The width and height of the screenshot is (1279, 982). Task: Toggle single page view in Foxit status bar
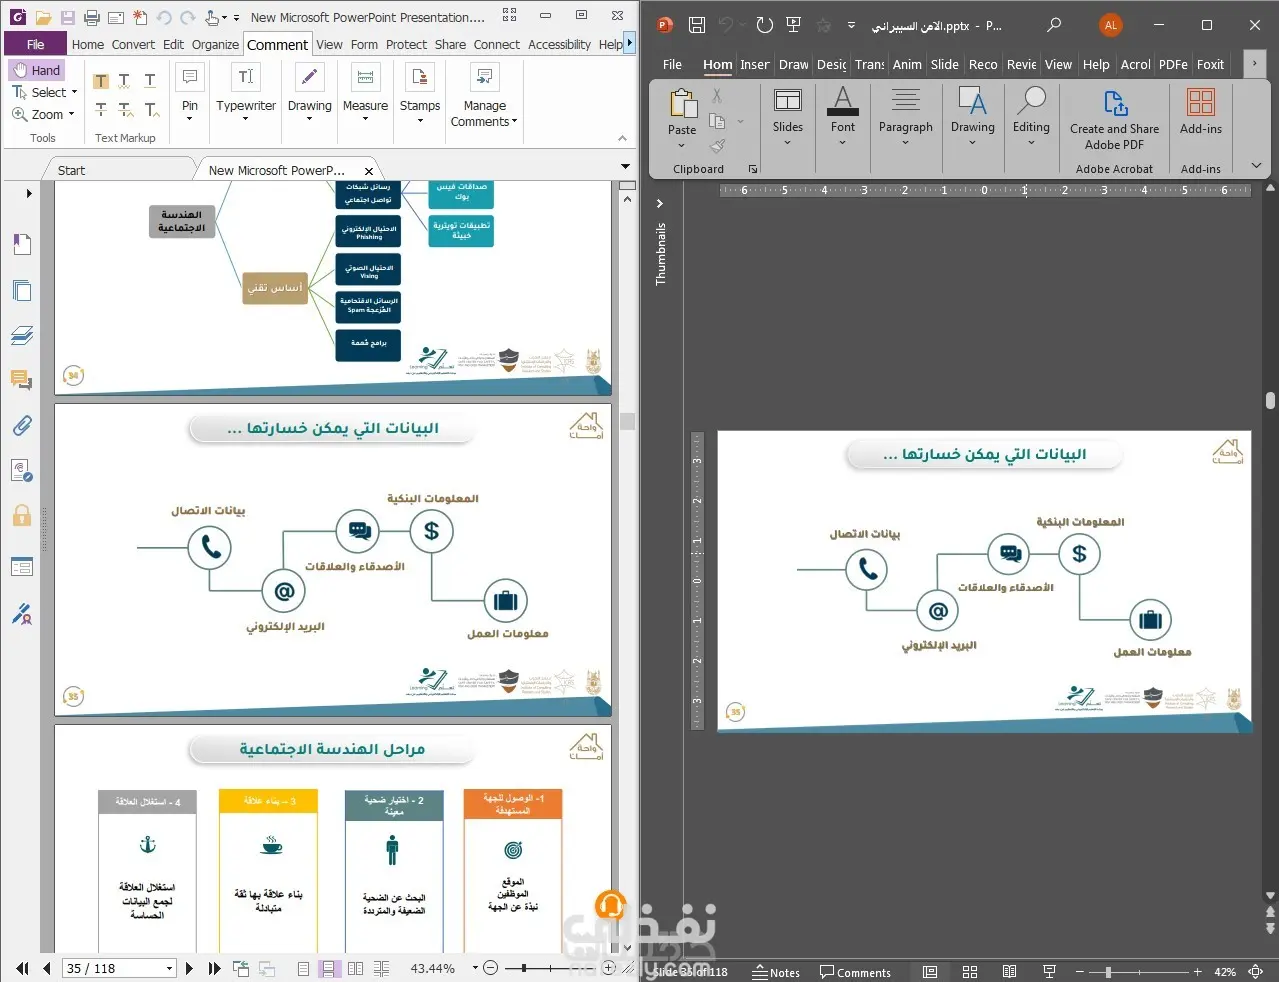(303, 968)
